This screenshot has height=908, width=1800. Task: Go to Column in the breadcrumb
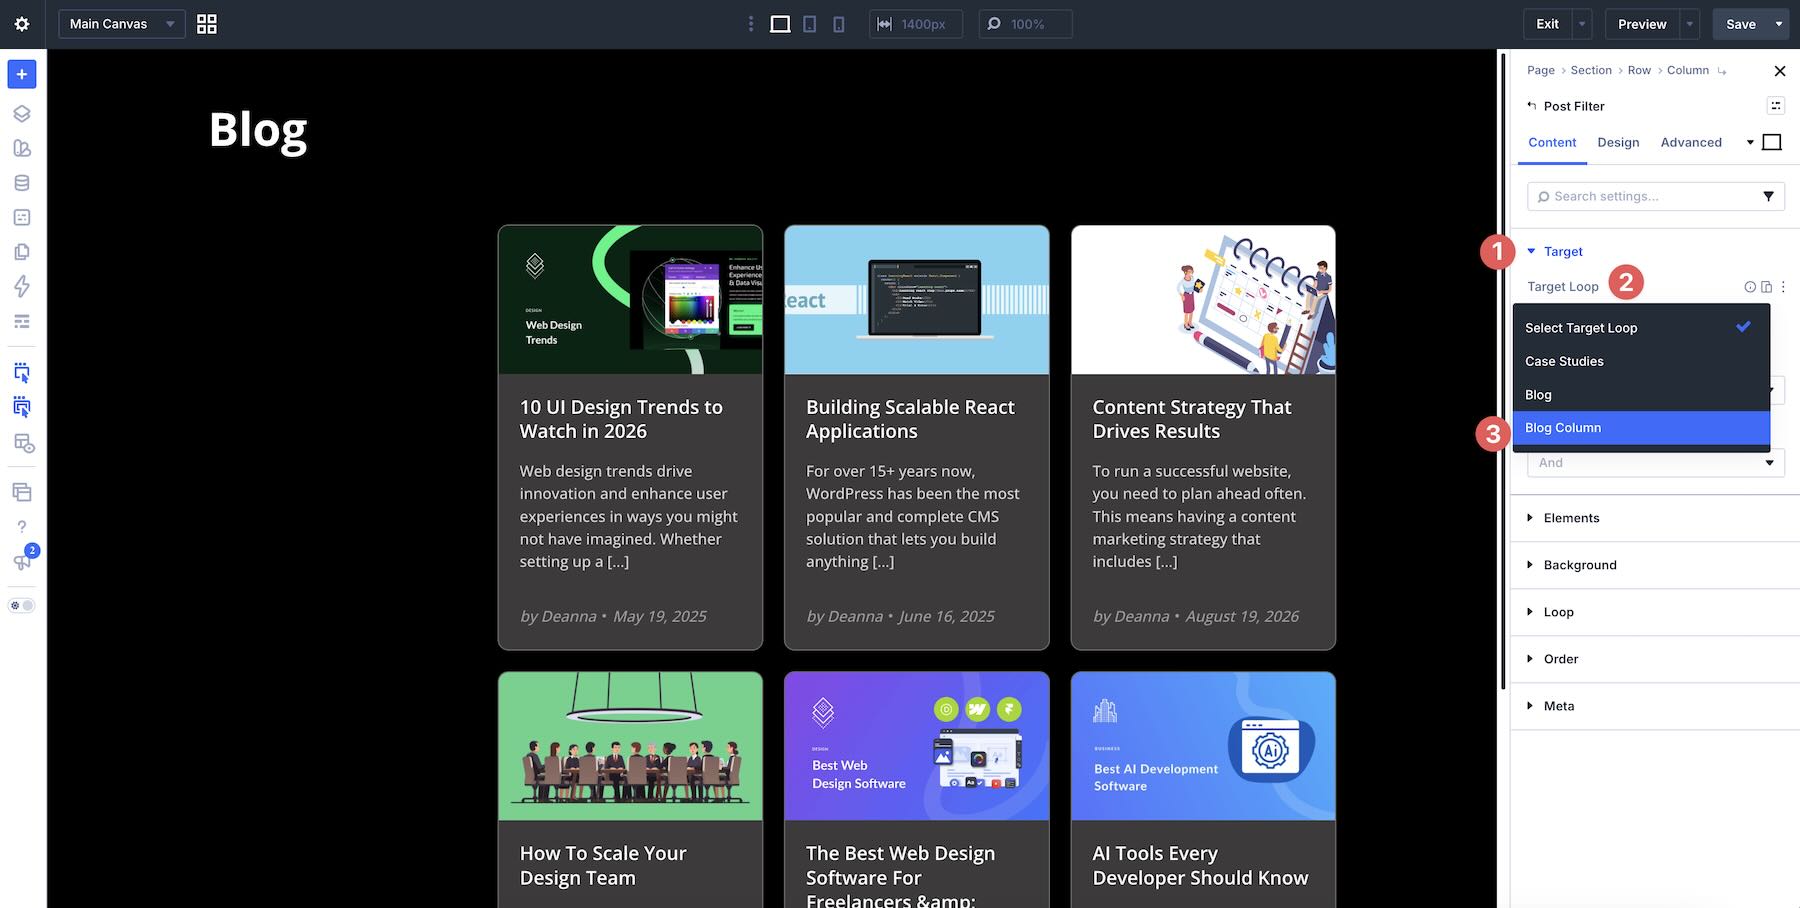pyautogui.click(x=1688, y=71)
